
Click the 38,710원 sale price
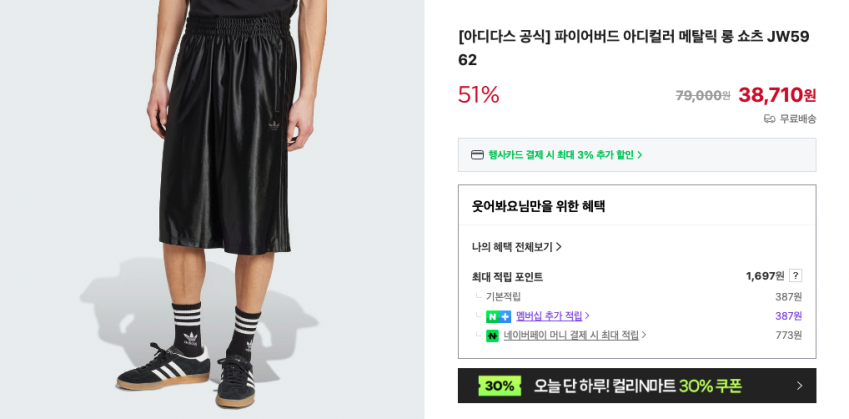coord(777,95)
